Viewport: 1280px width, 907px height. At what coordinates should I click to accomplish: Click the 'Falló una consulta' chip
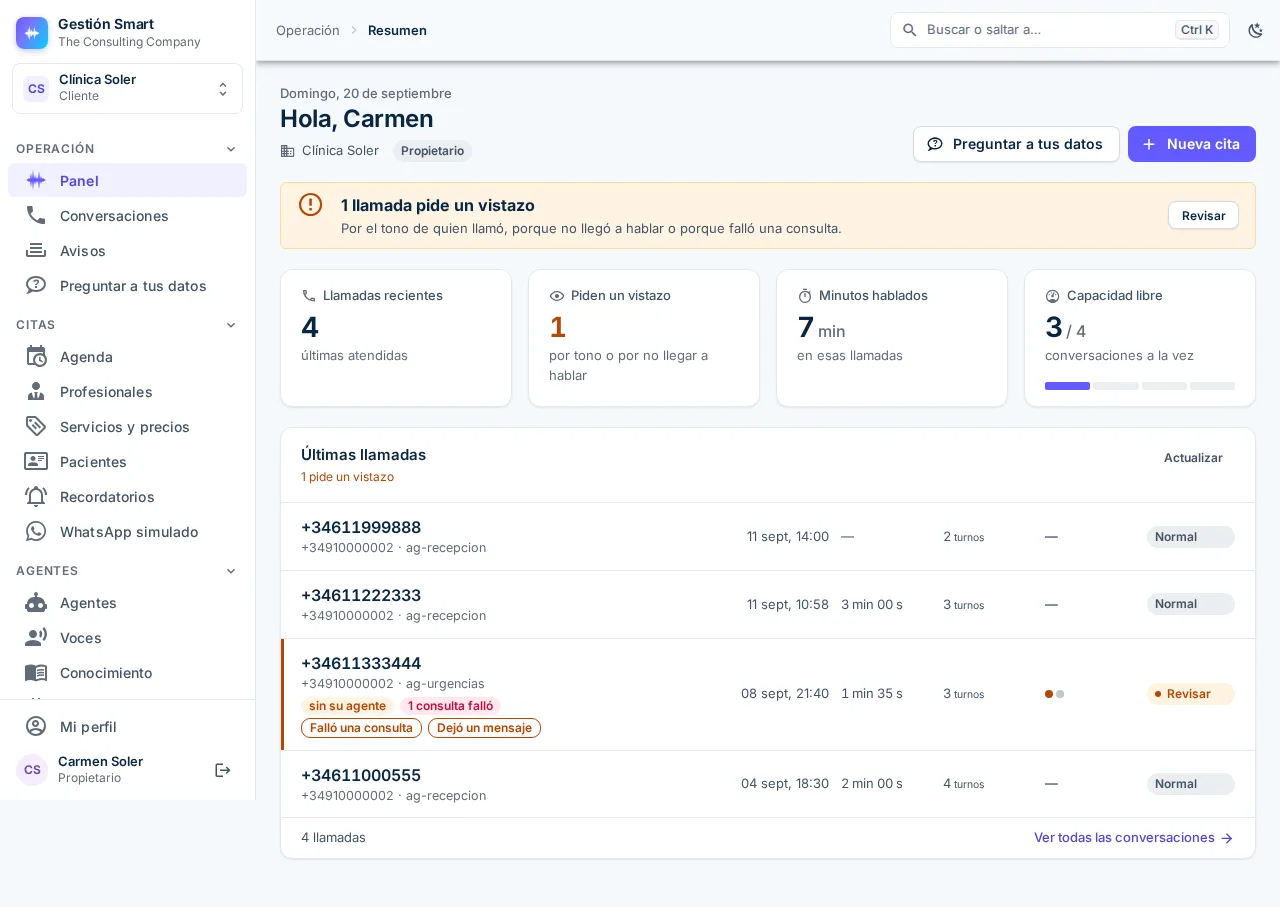coord(361,728)
